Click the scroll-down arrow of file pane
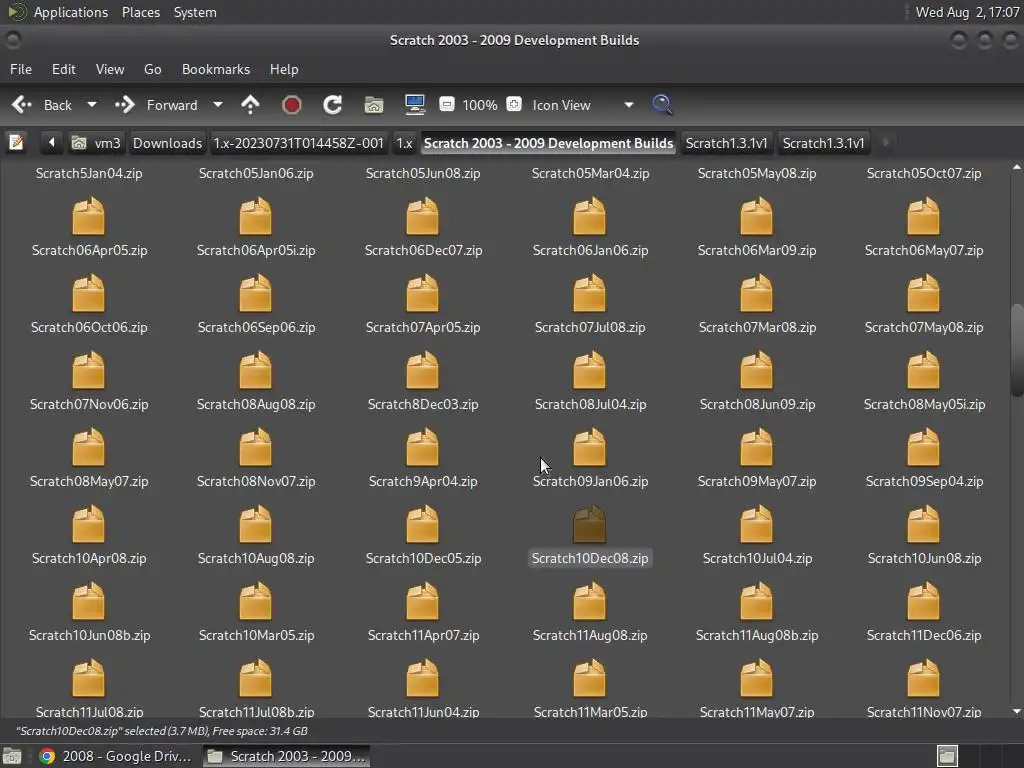Screen dimensions: 1024x768 click(x=1016, y=711)
